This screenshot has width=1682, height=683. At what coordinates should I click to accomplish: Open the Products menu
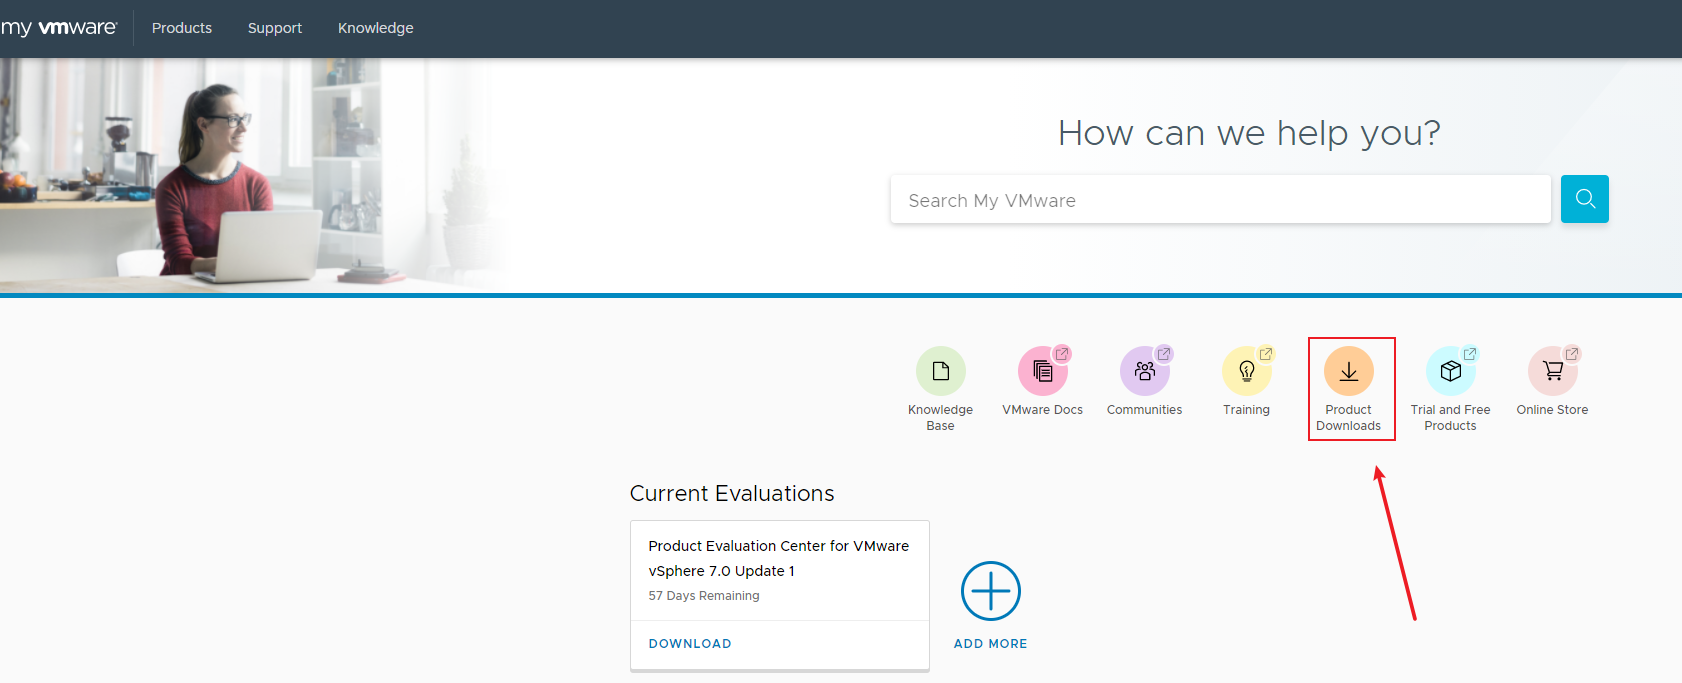pyautogui.click(x=182, y=28)
